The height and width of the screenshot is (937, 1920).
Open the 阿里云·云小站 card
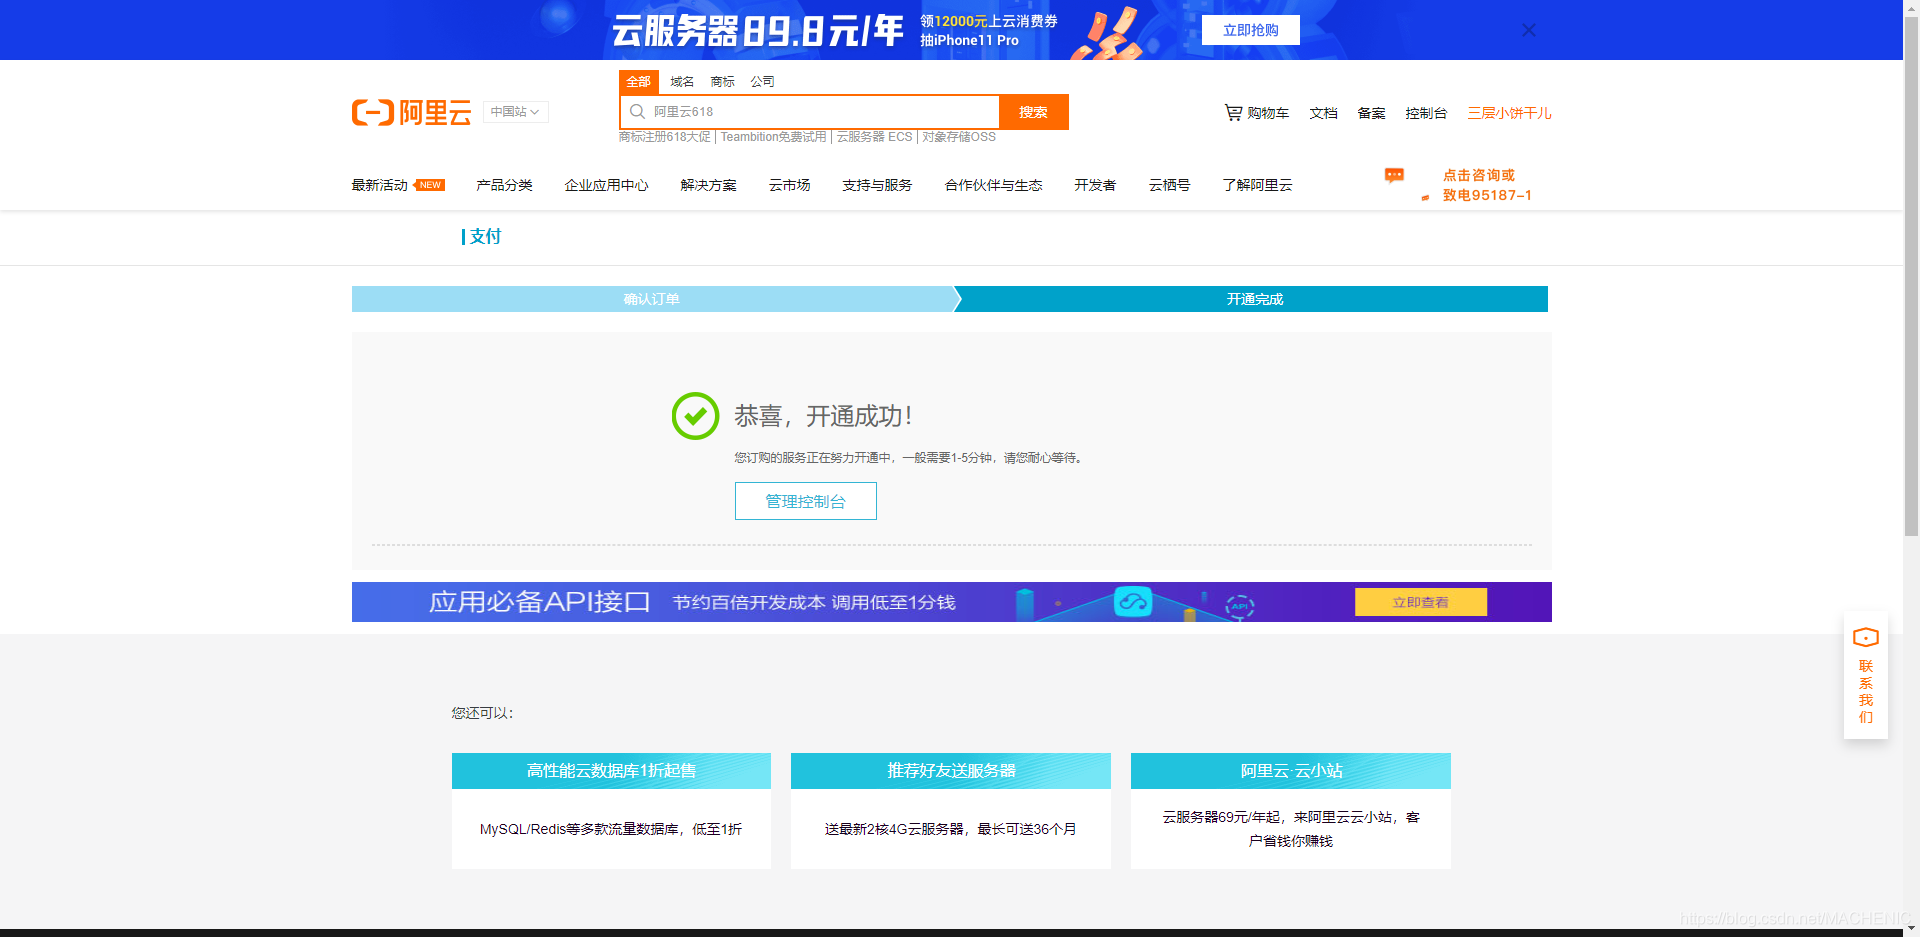pyautogui.click(x=1291, y=771)
